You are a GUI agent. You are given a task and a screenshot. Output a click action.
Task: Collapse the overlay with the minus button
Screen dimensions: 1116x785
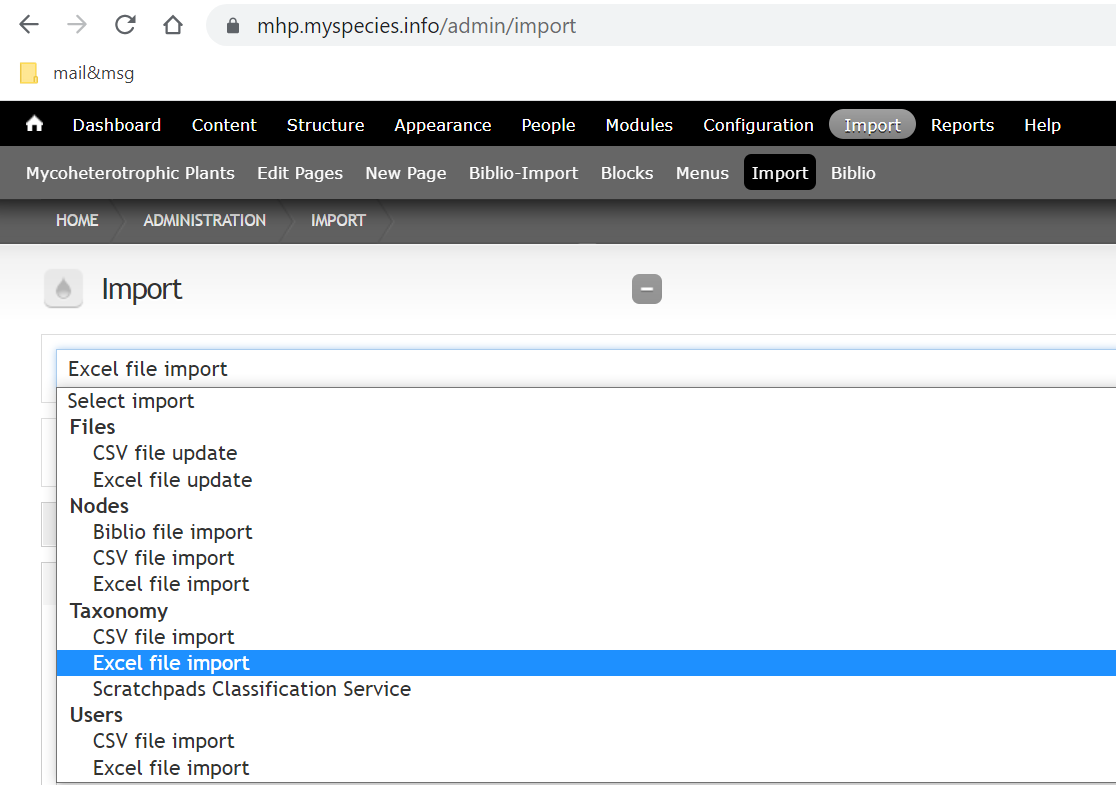(646, 289)
